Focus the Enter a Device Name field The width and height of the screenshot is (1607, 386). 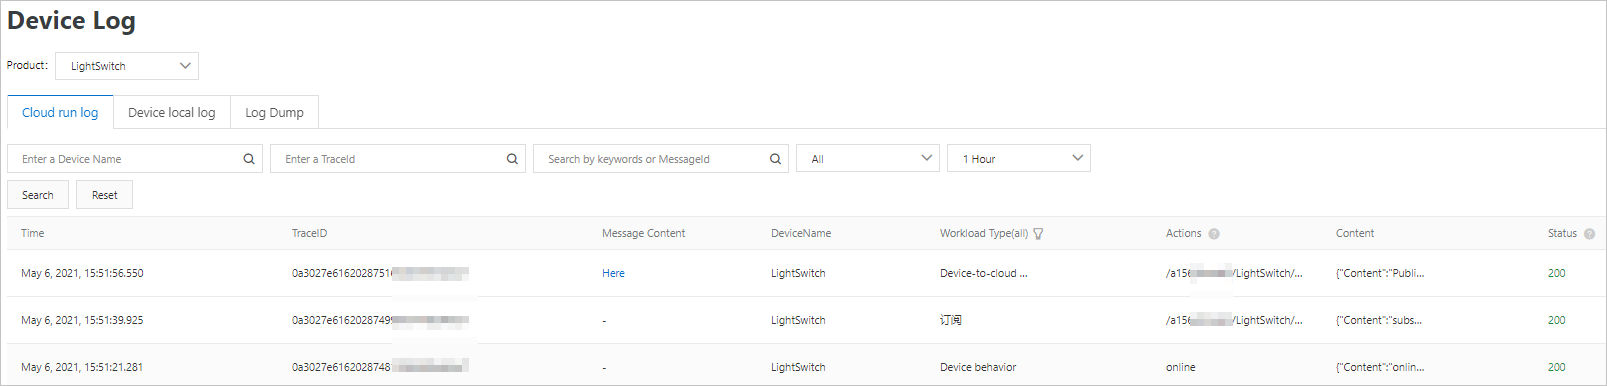(x=135, y=159)
